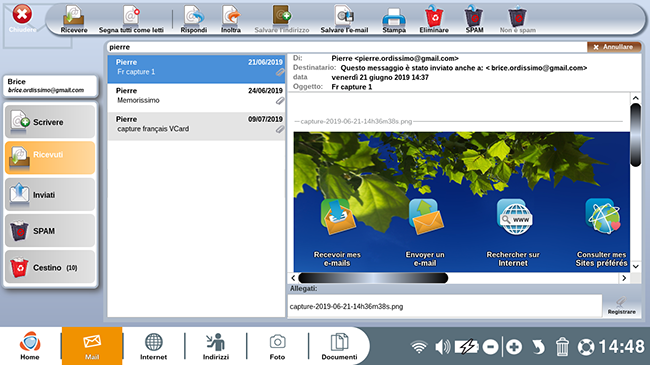This screenshot has height=365, width=650.
Task: Delete the message with Eliminare
Action: pos(434,19)
